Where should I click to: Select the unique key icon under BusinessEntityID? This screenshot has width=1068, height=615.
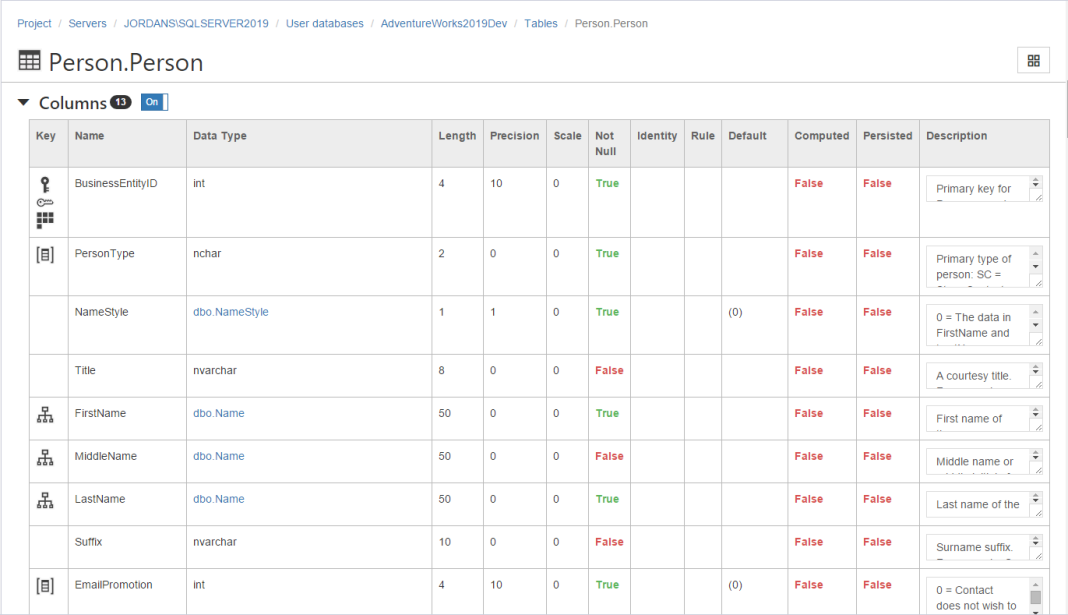pos(47,201)
